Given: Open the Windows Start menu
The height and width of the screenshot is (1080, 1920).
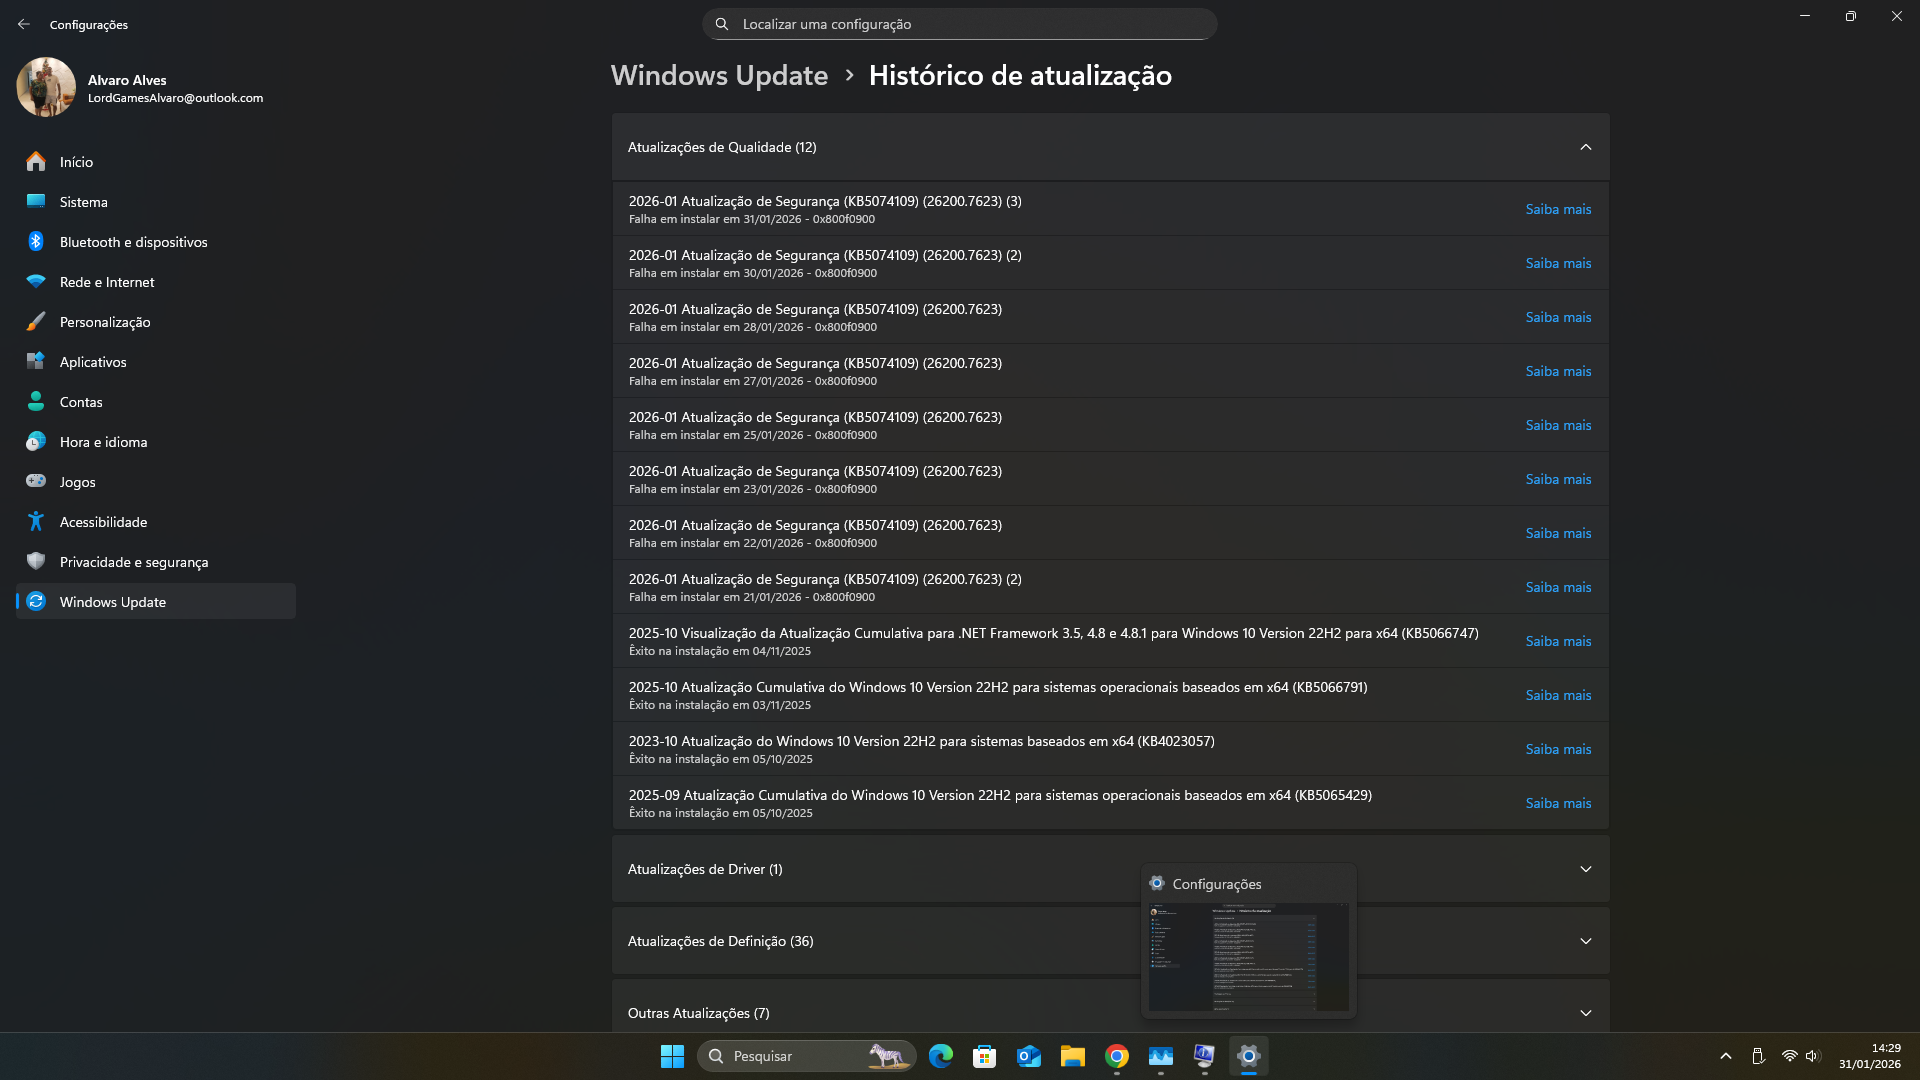Looking at the screenshot, I should tap(672, 1056).
